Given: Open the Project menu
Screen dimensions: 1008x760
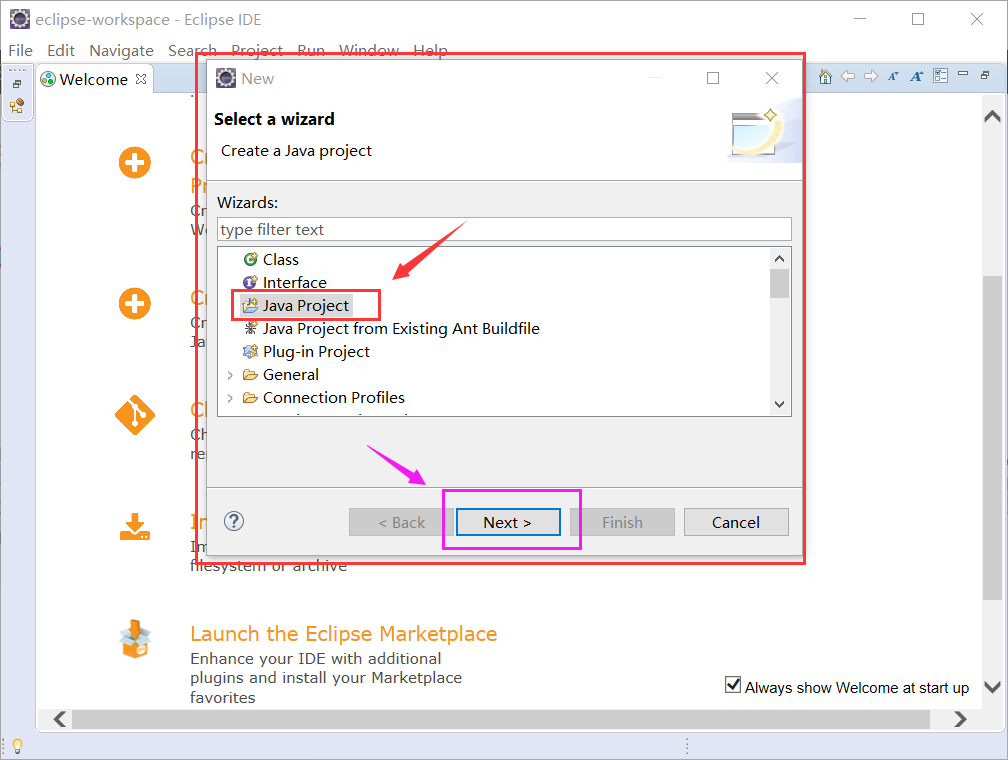Looking at the screenshot, I should (257, 50).
